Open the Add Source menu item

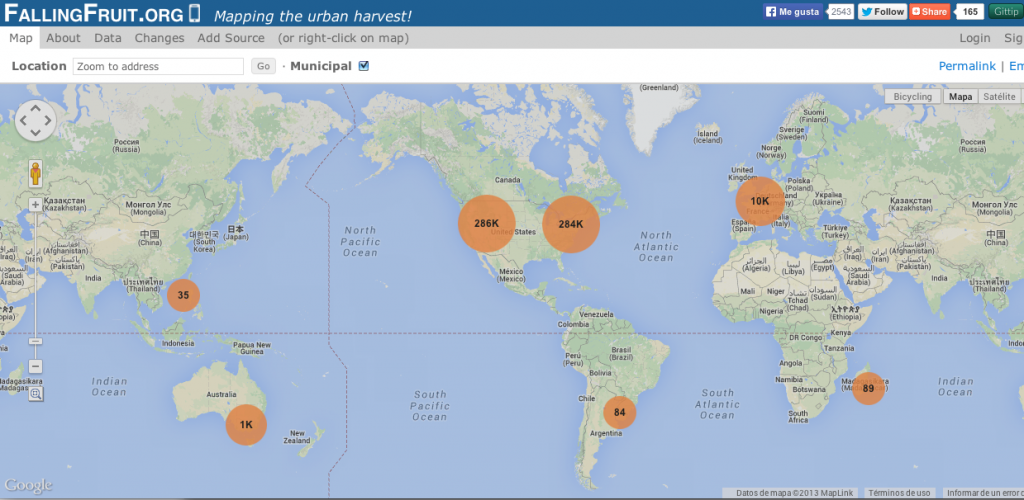tap(231, 38)
